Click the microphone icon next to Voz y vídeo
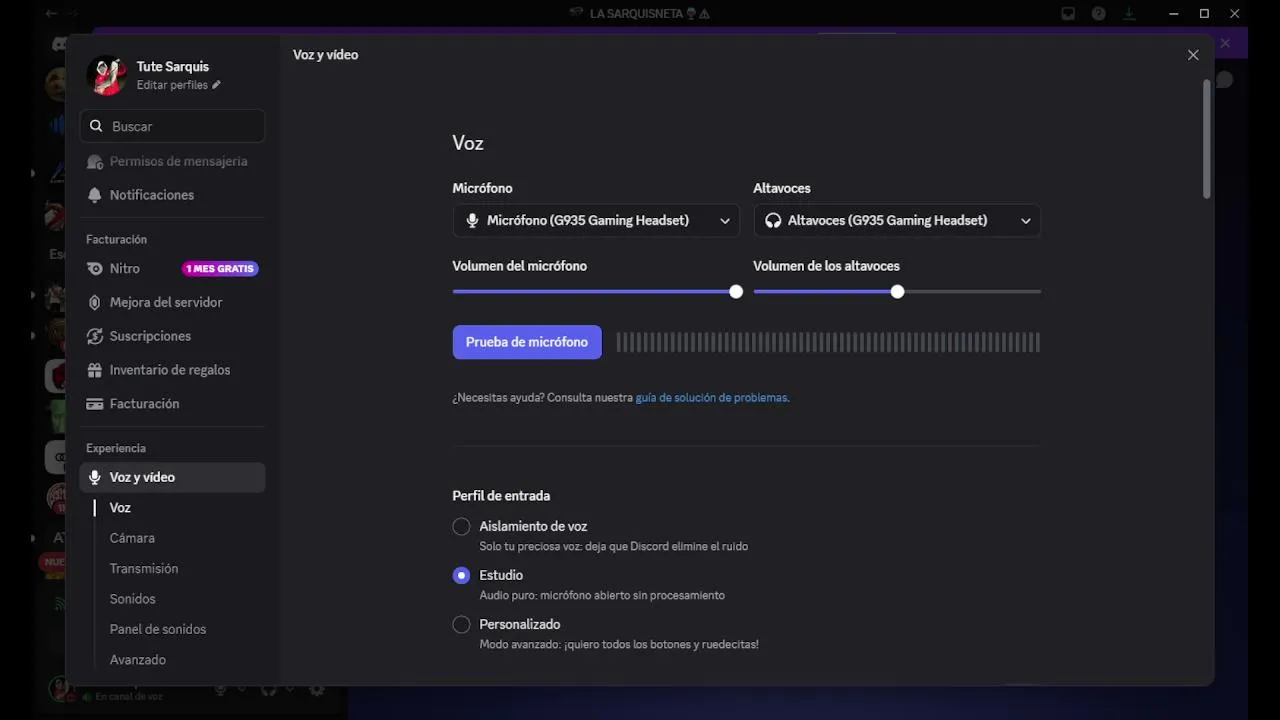 click(95, 478)
